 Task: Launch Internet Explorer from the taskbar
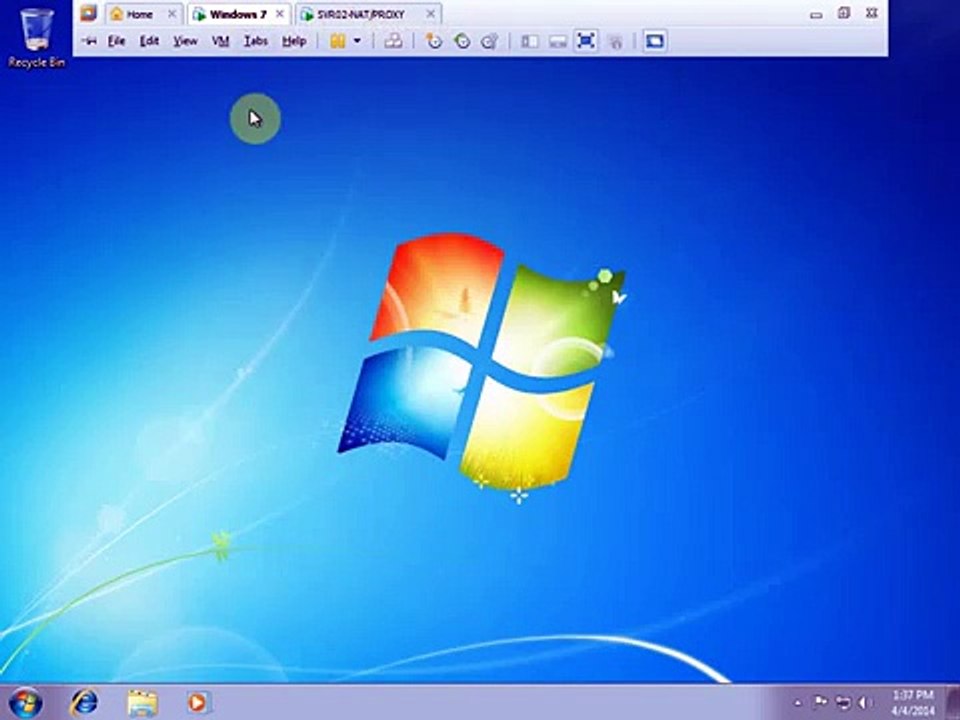(x=84, y=703)
